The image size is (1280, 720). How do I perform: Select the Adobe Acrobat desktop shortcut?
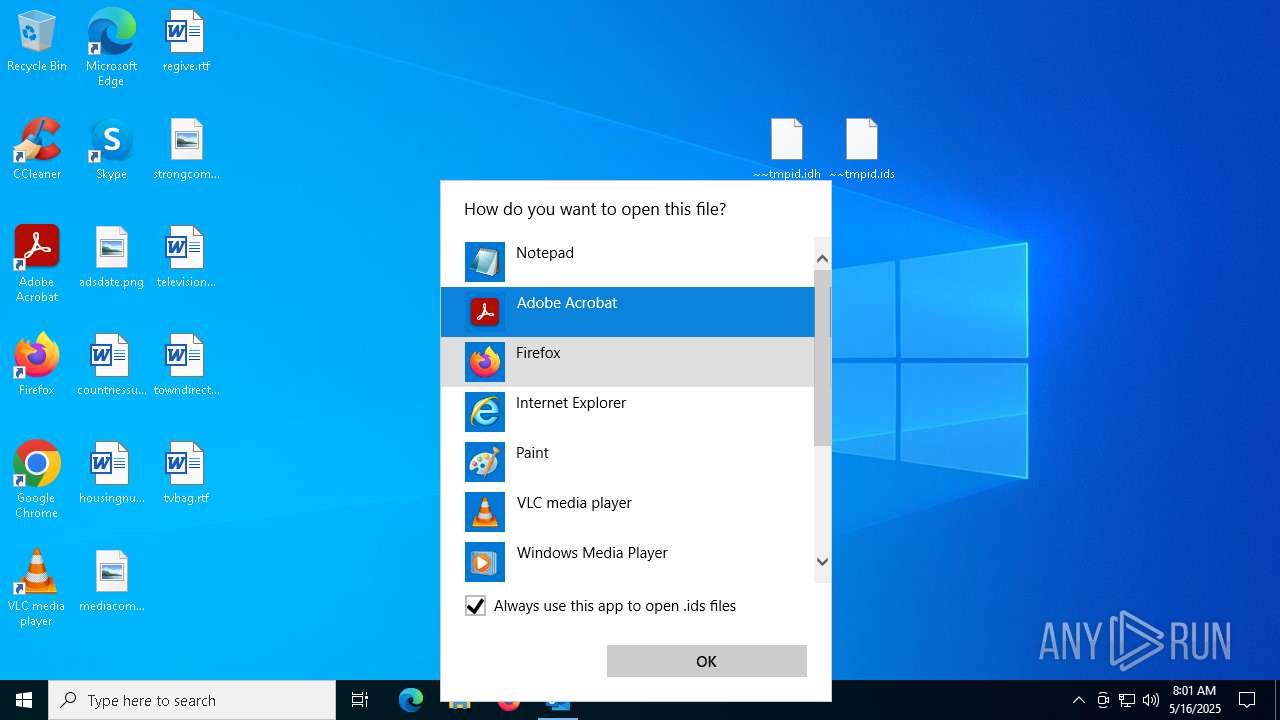37,264
